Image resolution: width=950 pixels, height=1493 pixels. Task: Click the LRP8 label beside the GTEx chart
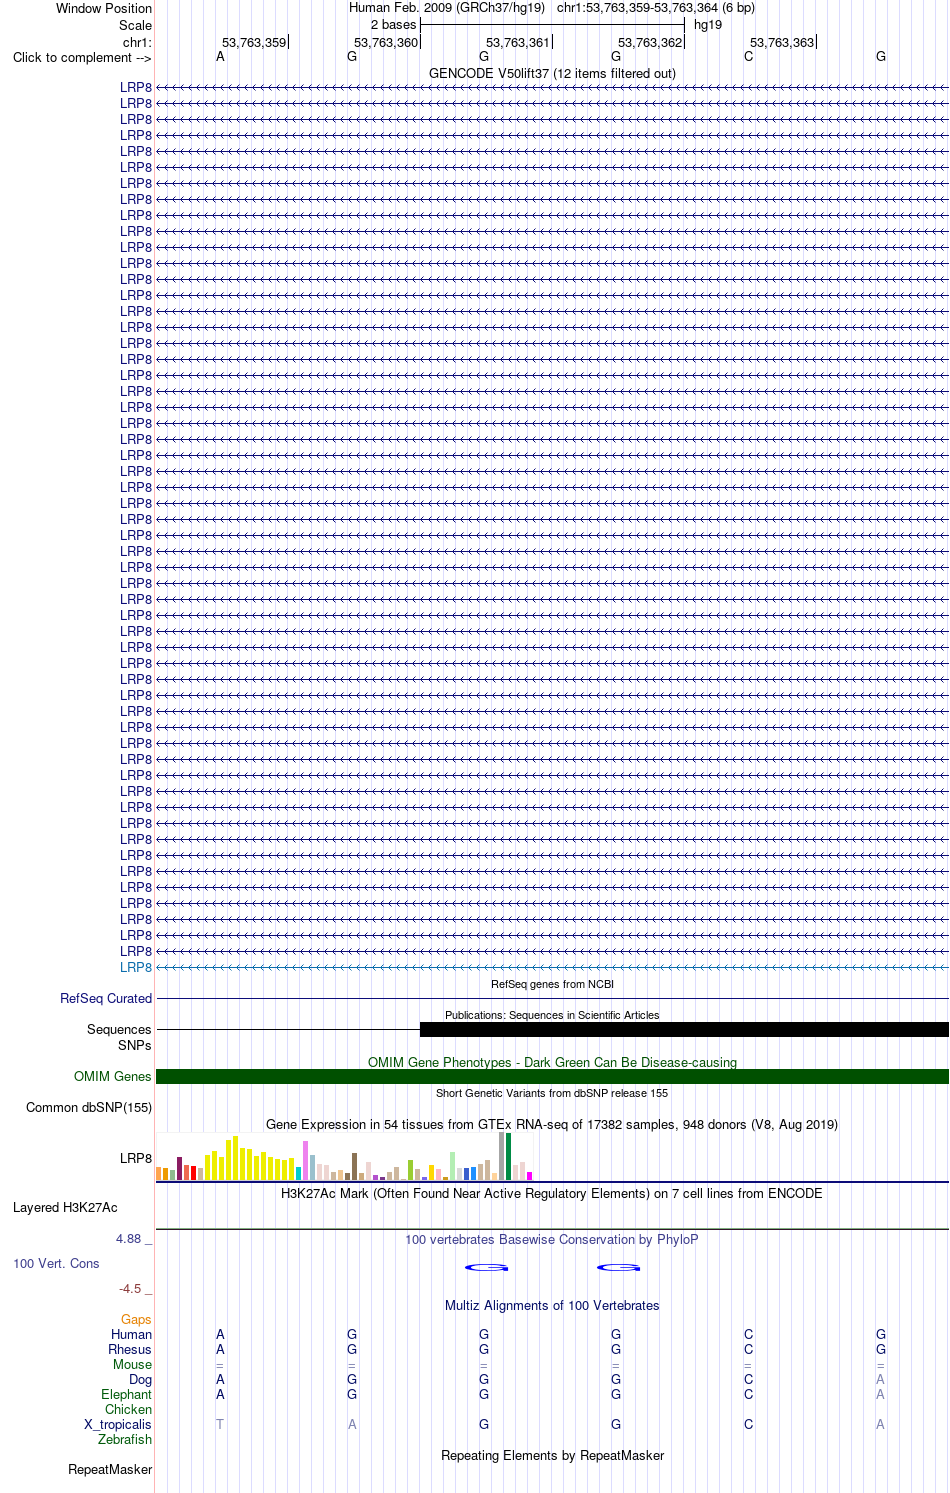tap(136, 1158)
